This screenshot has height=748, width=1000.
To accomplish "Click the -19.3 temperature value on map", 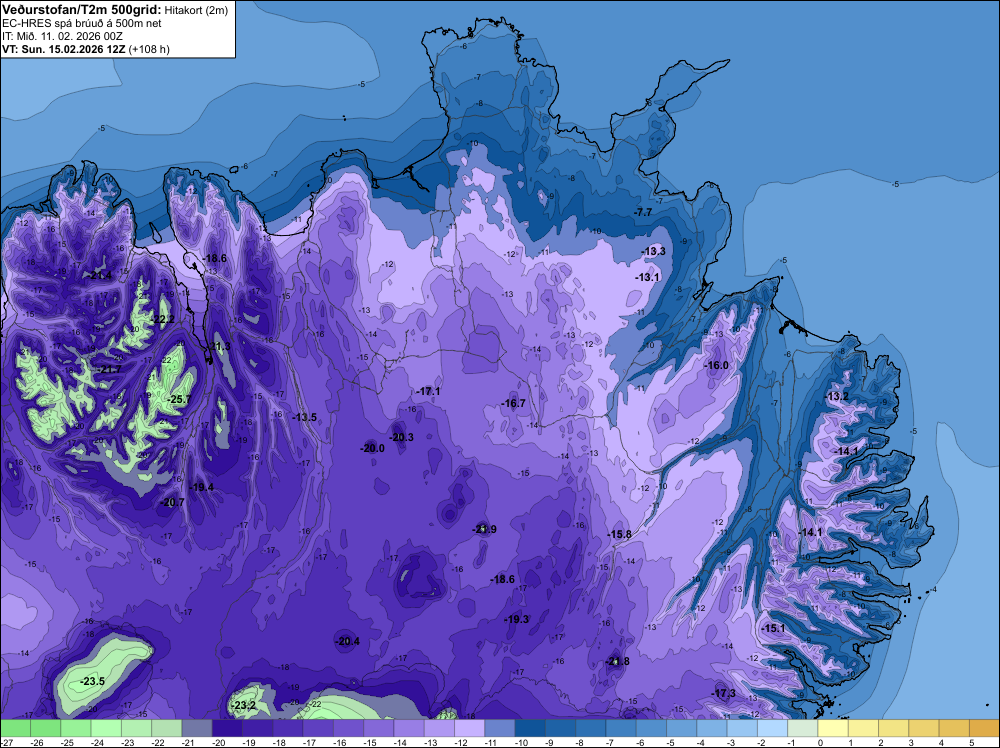I will [x=517, y=619].
